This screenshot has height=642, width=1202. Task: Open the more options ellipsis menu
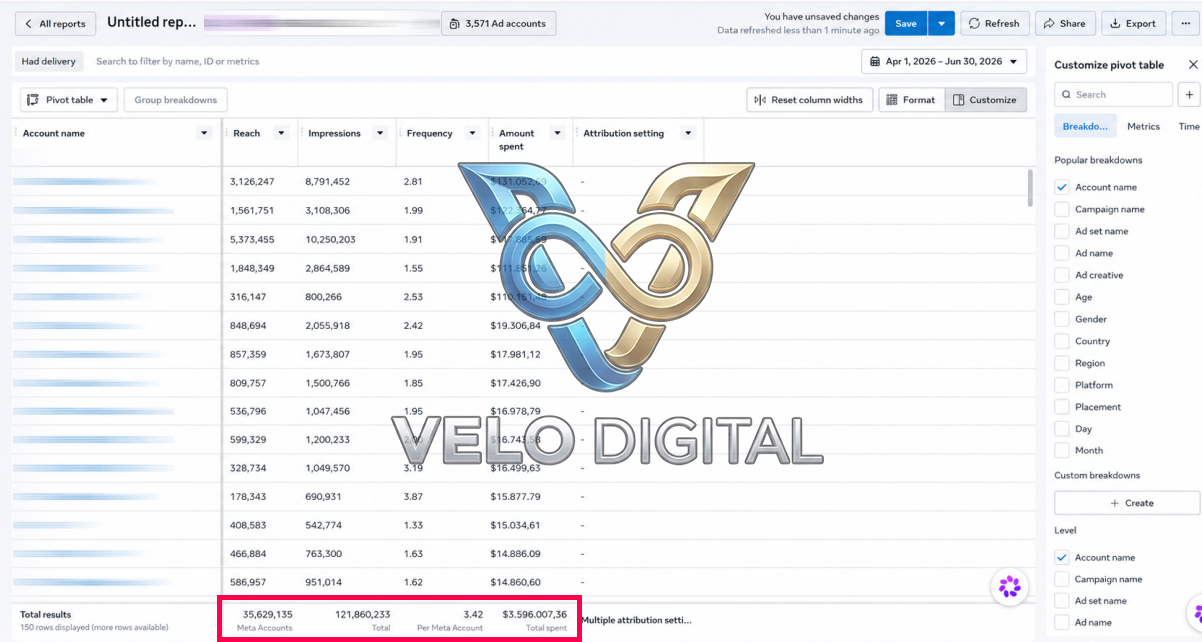click(x=1185, y=24)
